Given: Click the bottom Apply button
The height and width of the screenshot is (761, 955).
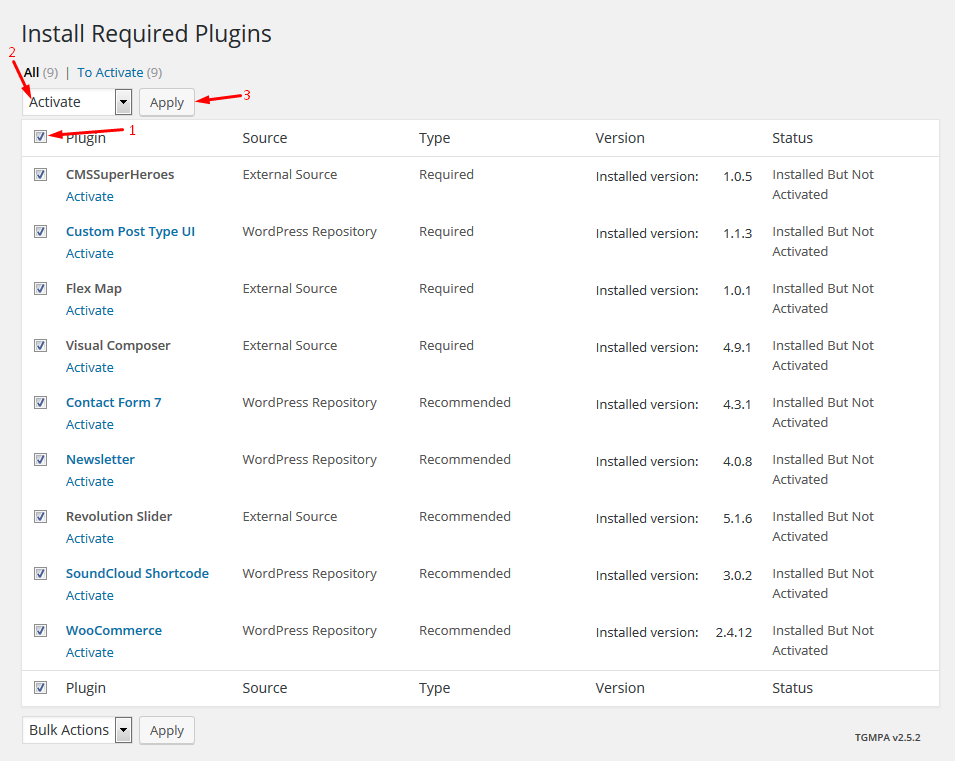Looking at the screenshot, I should (167, 731).
